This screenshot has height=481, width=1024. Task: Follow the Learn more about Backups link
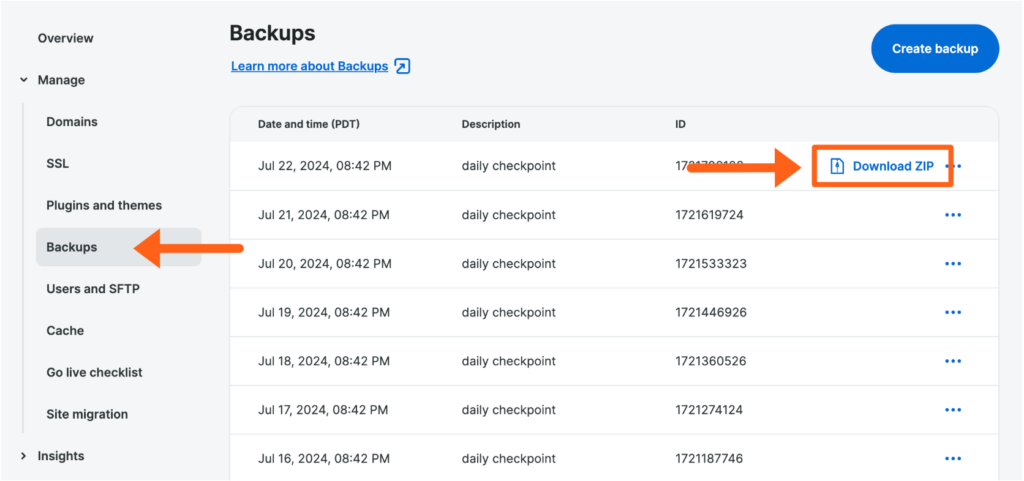309,67
